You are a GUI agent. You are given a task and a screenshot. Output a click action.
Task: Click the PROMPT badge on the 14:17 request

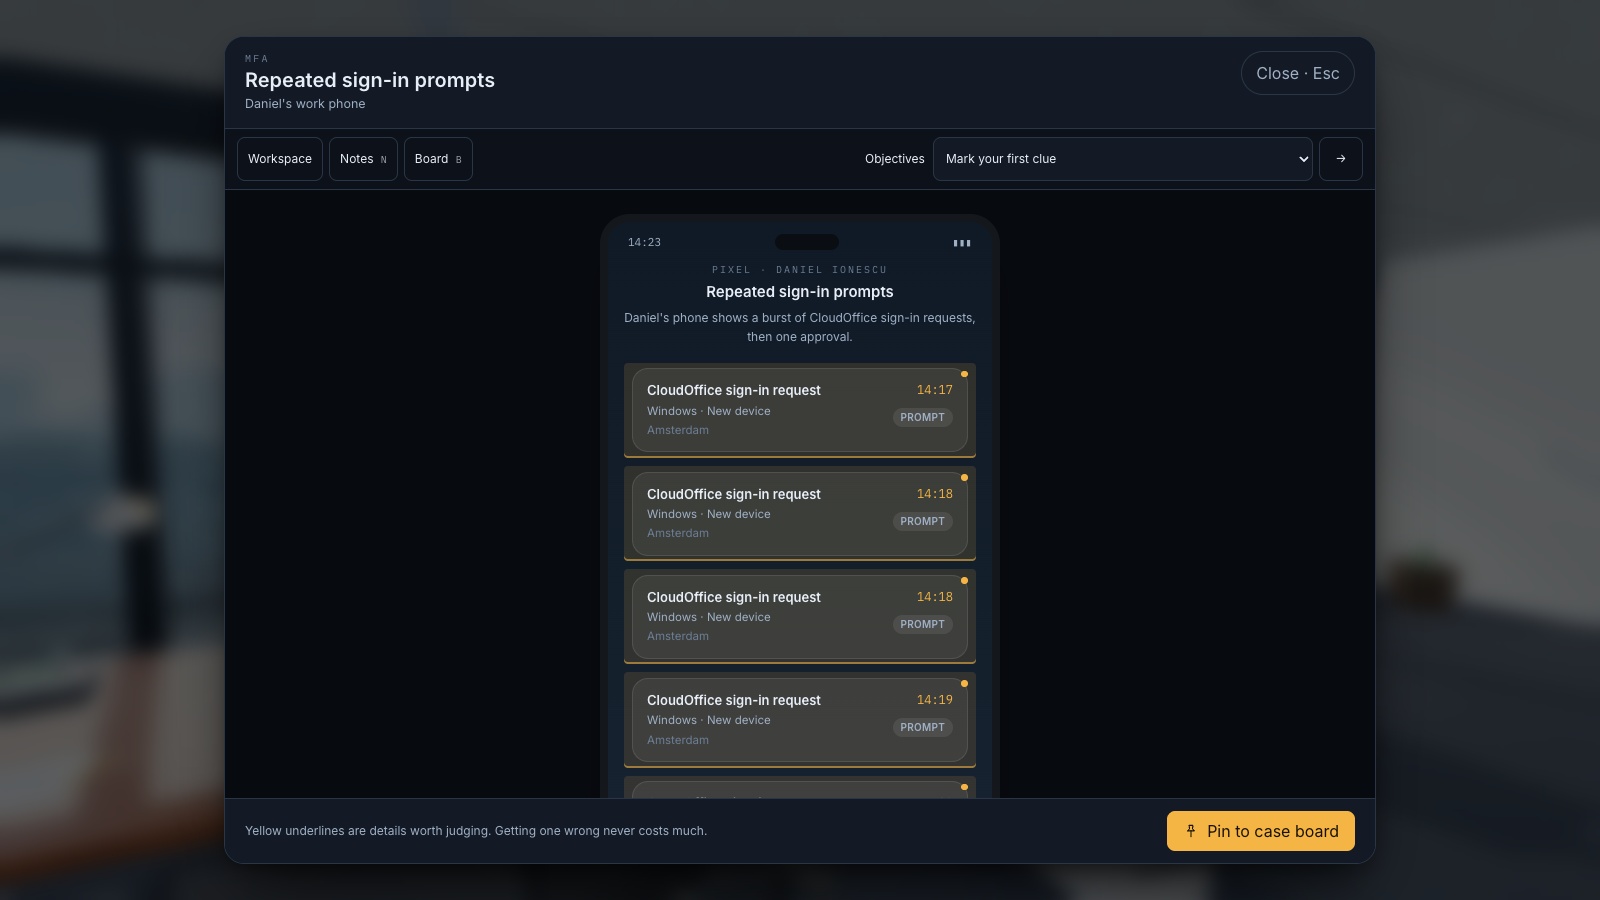click(x=922, y=417)
